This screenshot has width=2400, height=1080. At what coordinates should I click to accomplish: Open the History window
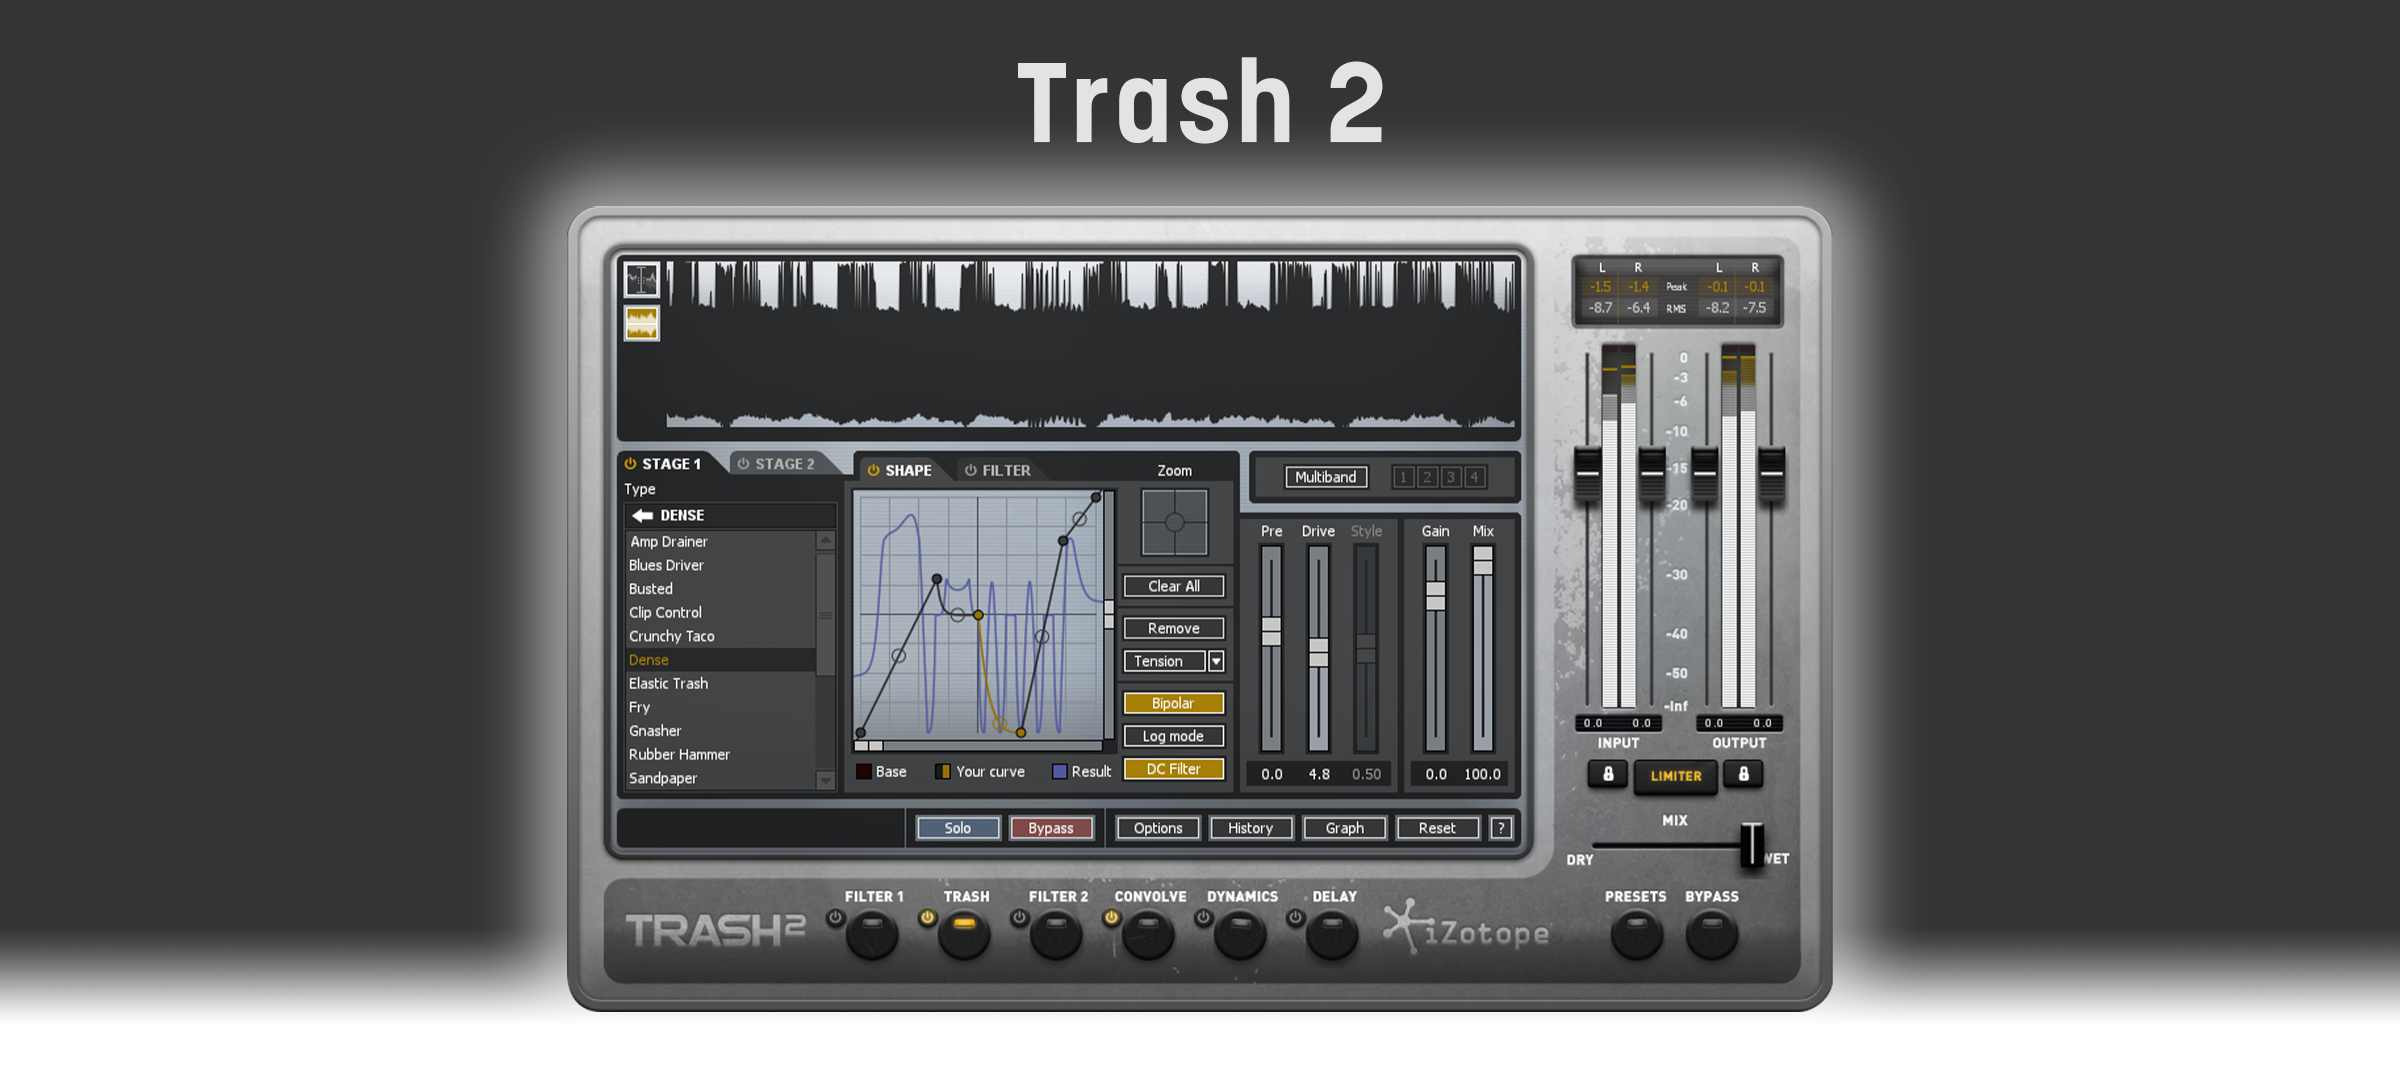tap(1251, 828)
